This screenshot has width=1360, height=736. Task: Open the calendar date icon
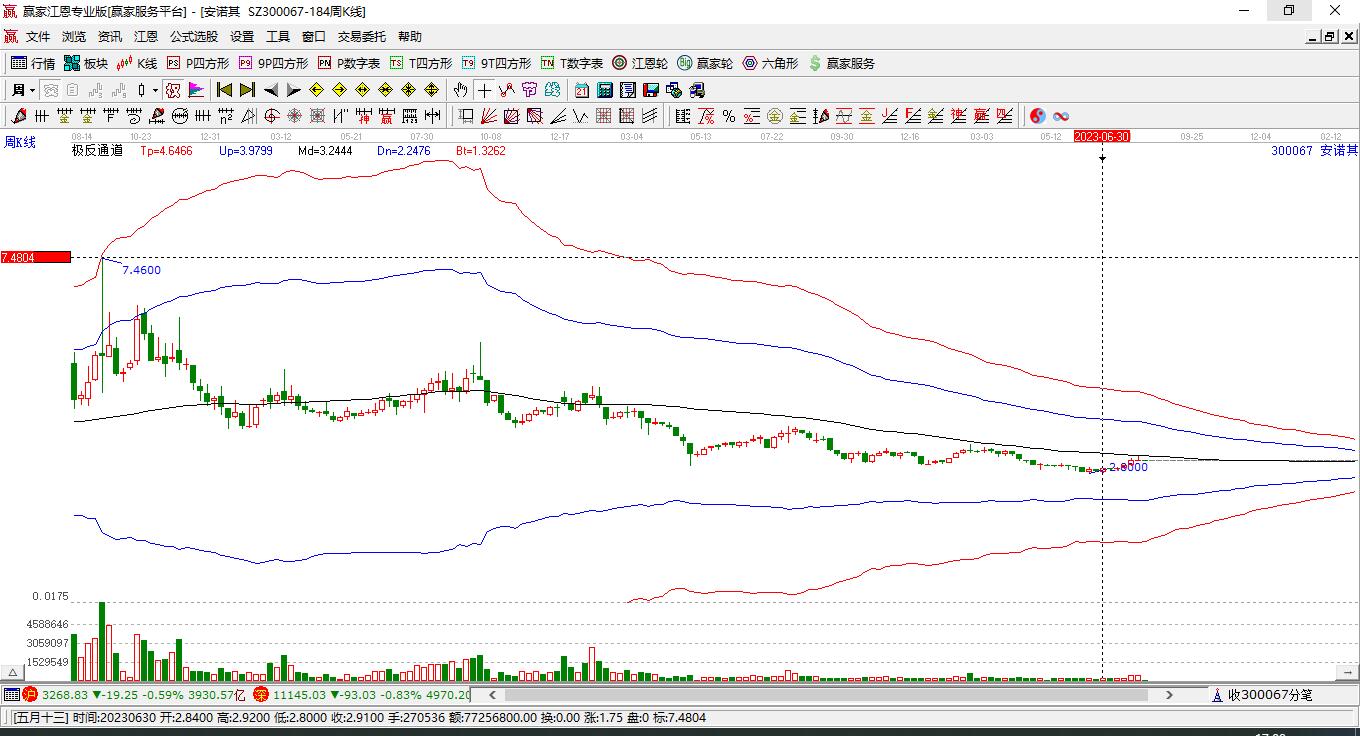point(581,90)
